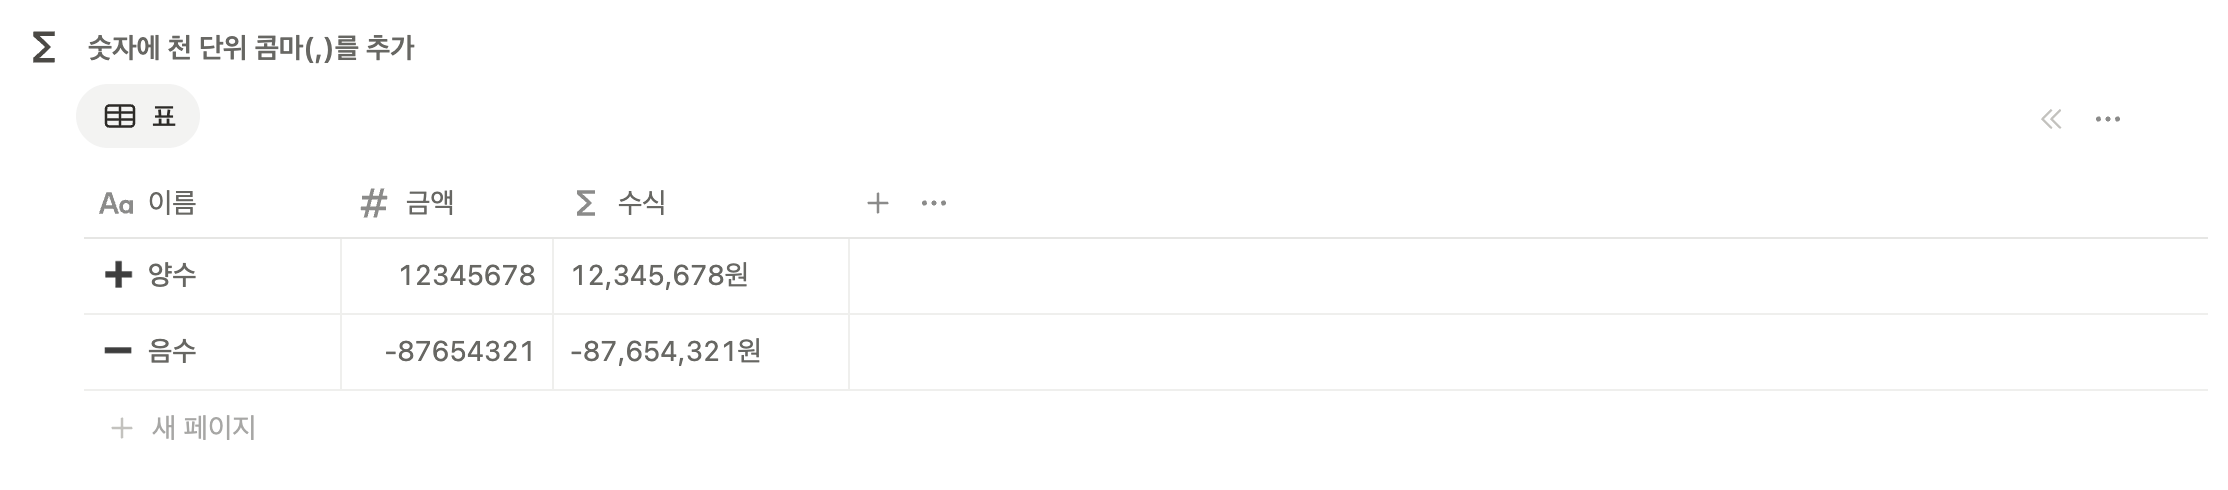Click the table grid icon in 표 tab
The image size is (2228, 490).
point(120,117)
